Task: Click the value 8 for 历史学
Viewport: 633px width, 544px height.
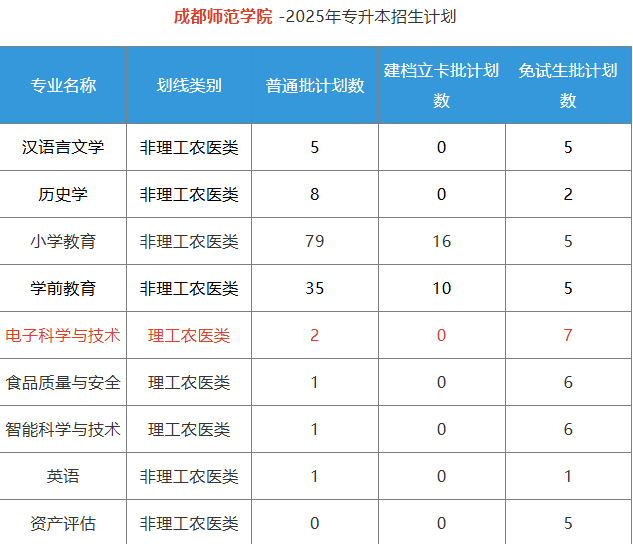Action: coord(315,195)
